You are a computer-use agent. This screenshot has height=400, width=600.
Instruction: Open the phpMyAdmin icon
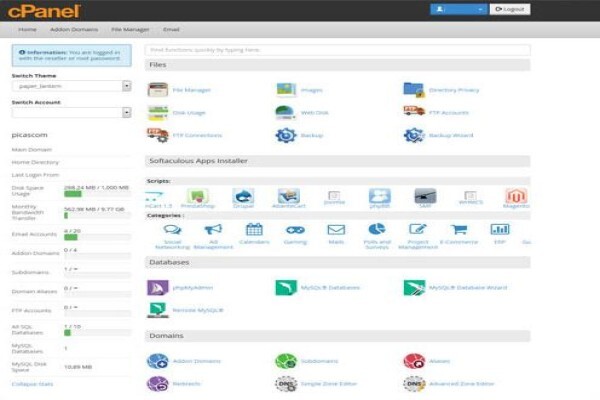coord(158,287)
